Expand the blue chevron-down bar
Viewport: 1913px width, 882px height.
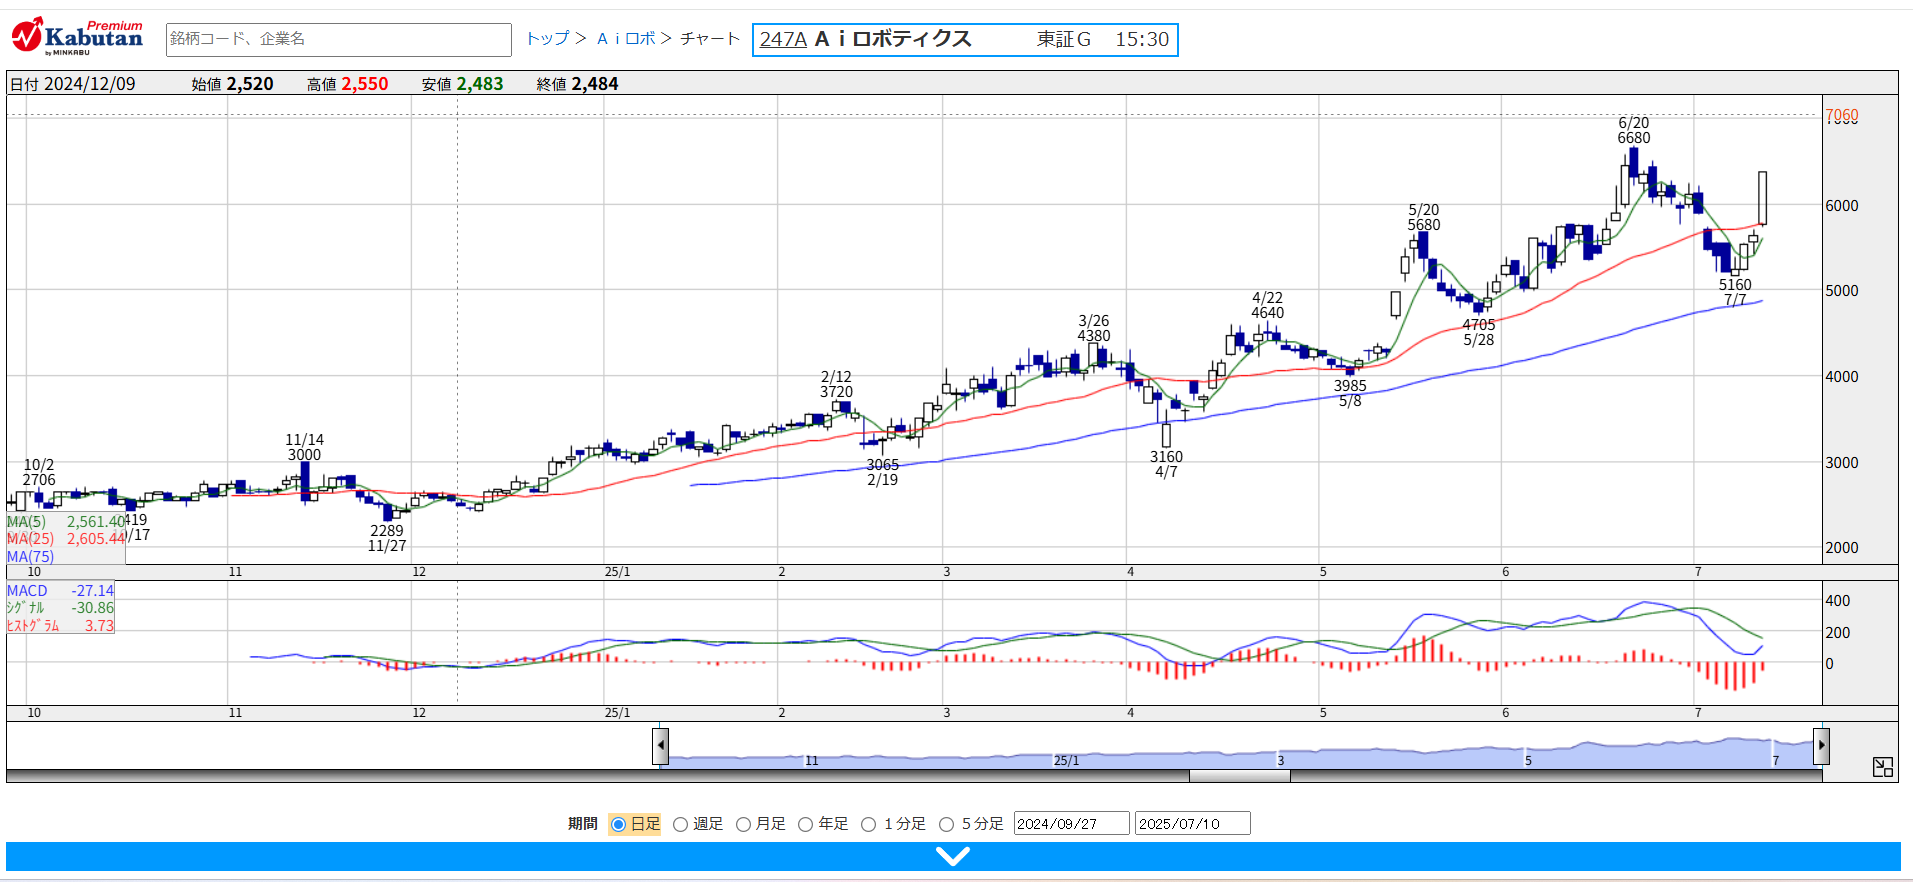[953, 856]
